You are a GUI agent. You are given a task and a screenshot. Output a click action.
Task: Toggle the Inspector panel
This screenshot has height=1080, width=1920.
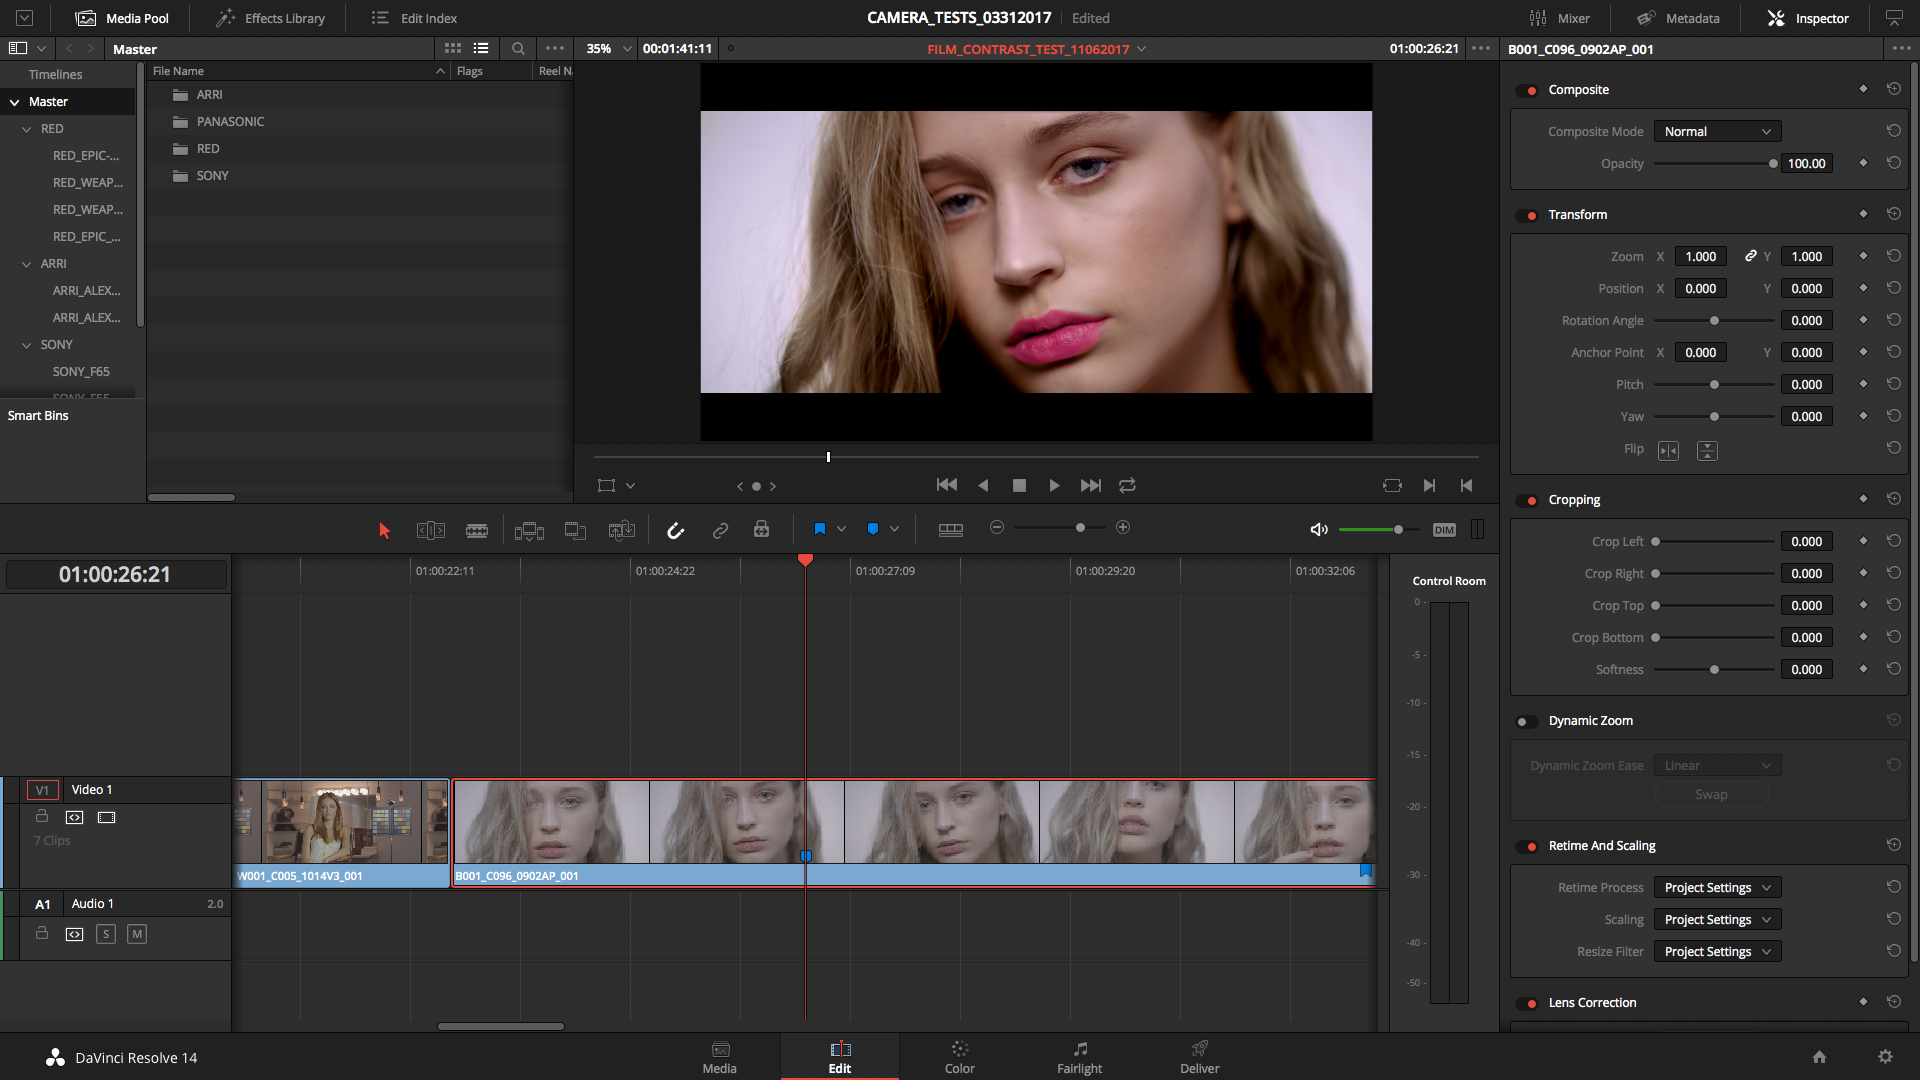point(1808,18)
